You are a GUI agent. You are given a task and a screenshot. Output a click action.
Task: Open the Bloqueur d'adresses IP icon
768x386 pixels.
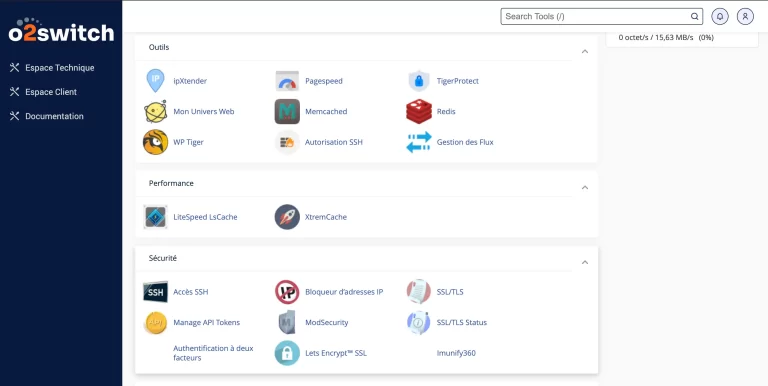pos(287,292)
